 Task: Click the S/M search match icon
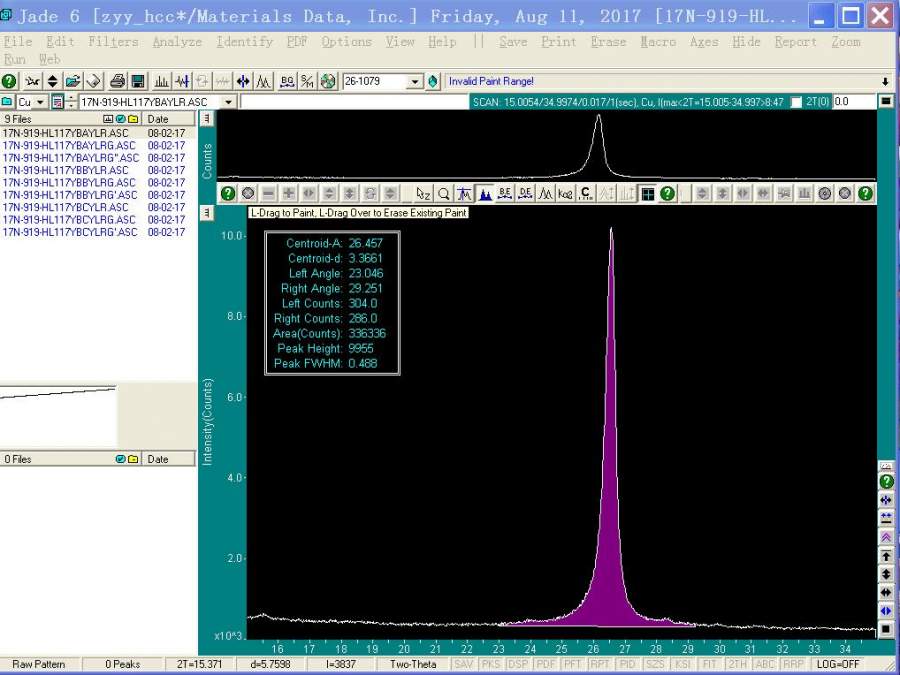[x=307, y=81]
